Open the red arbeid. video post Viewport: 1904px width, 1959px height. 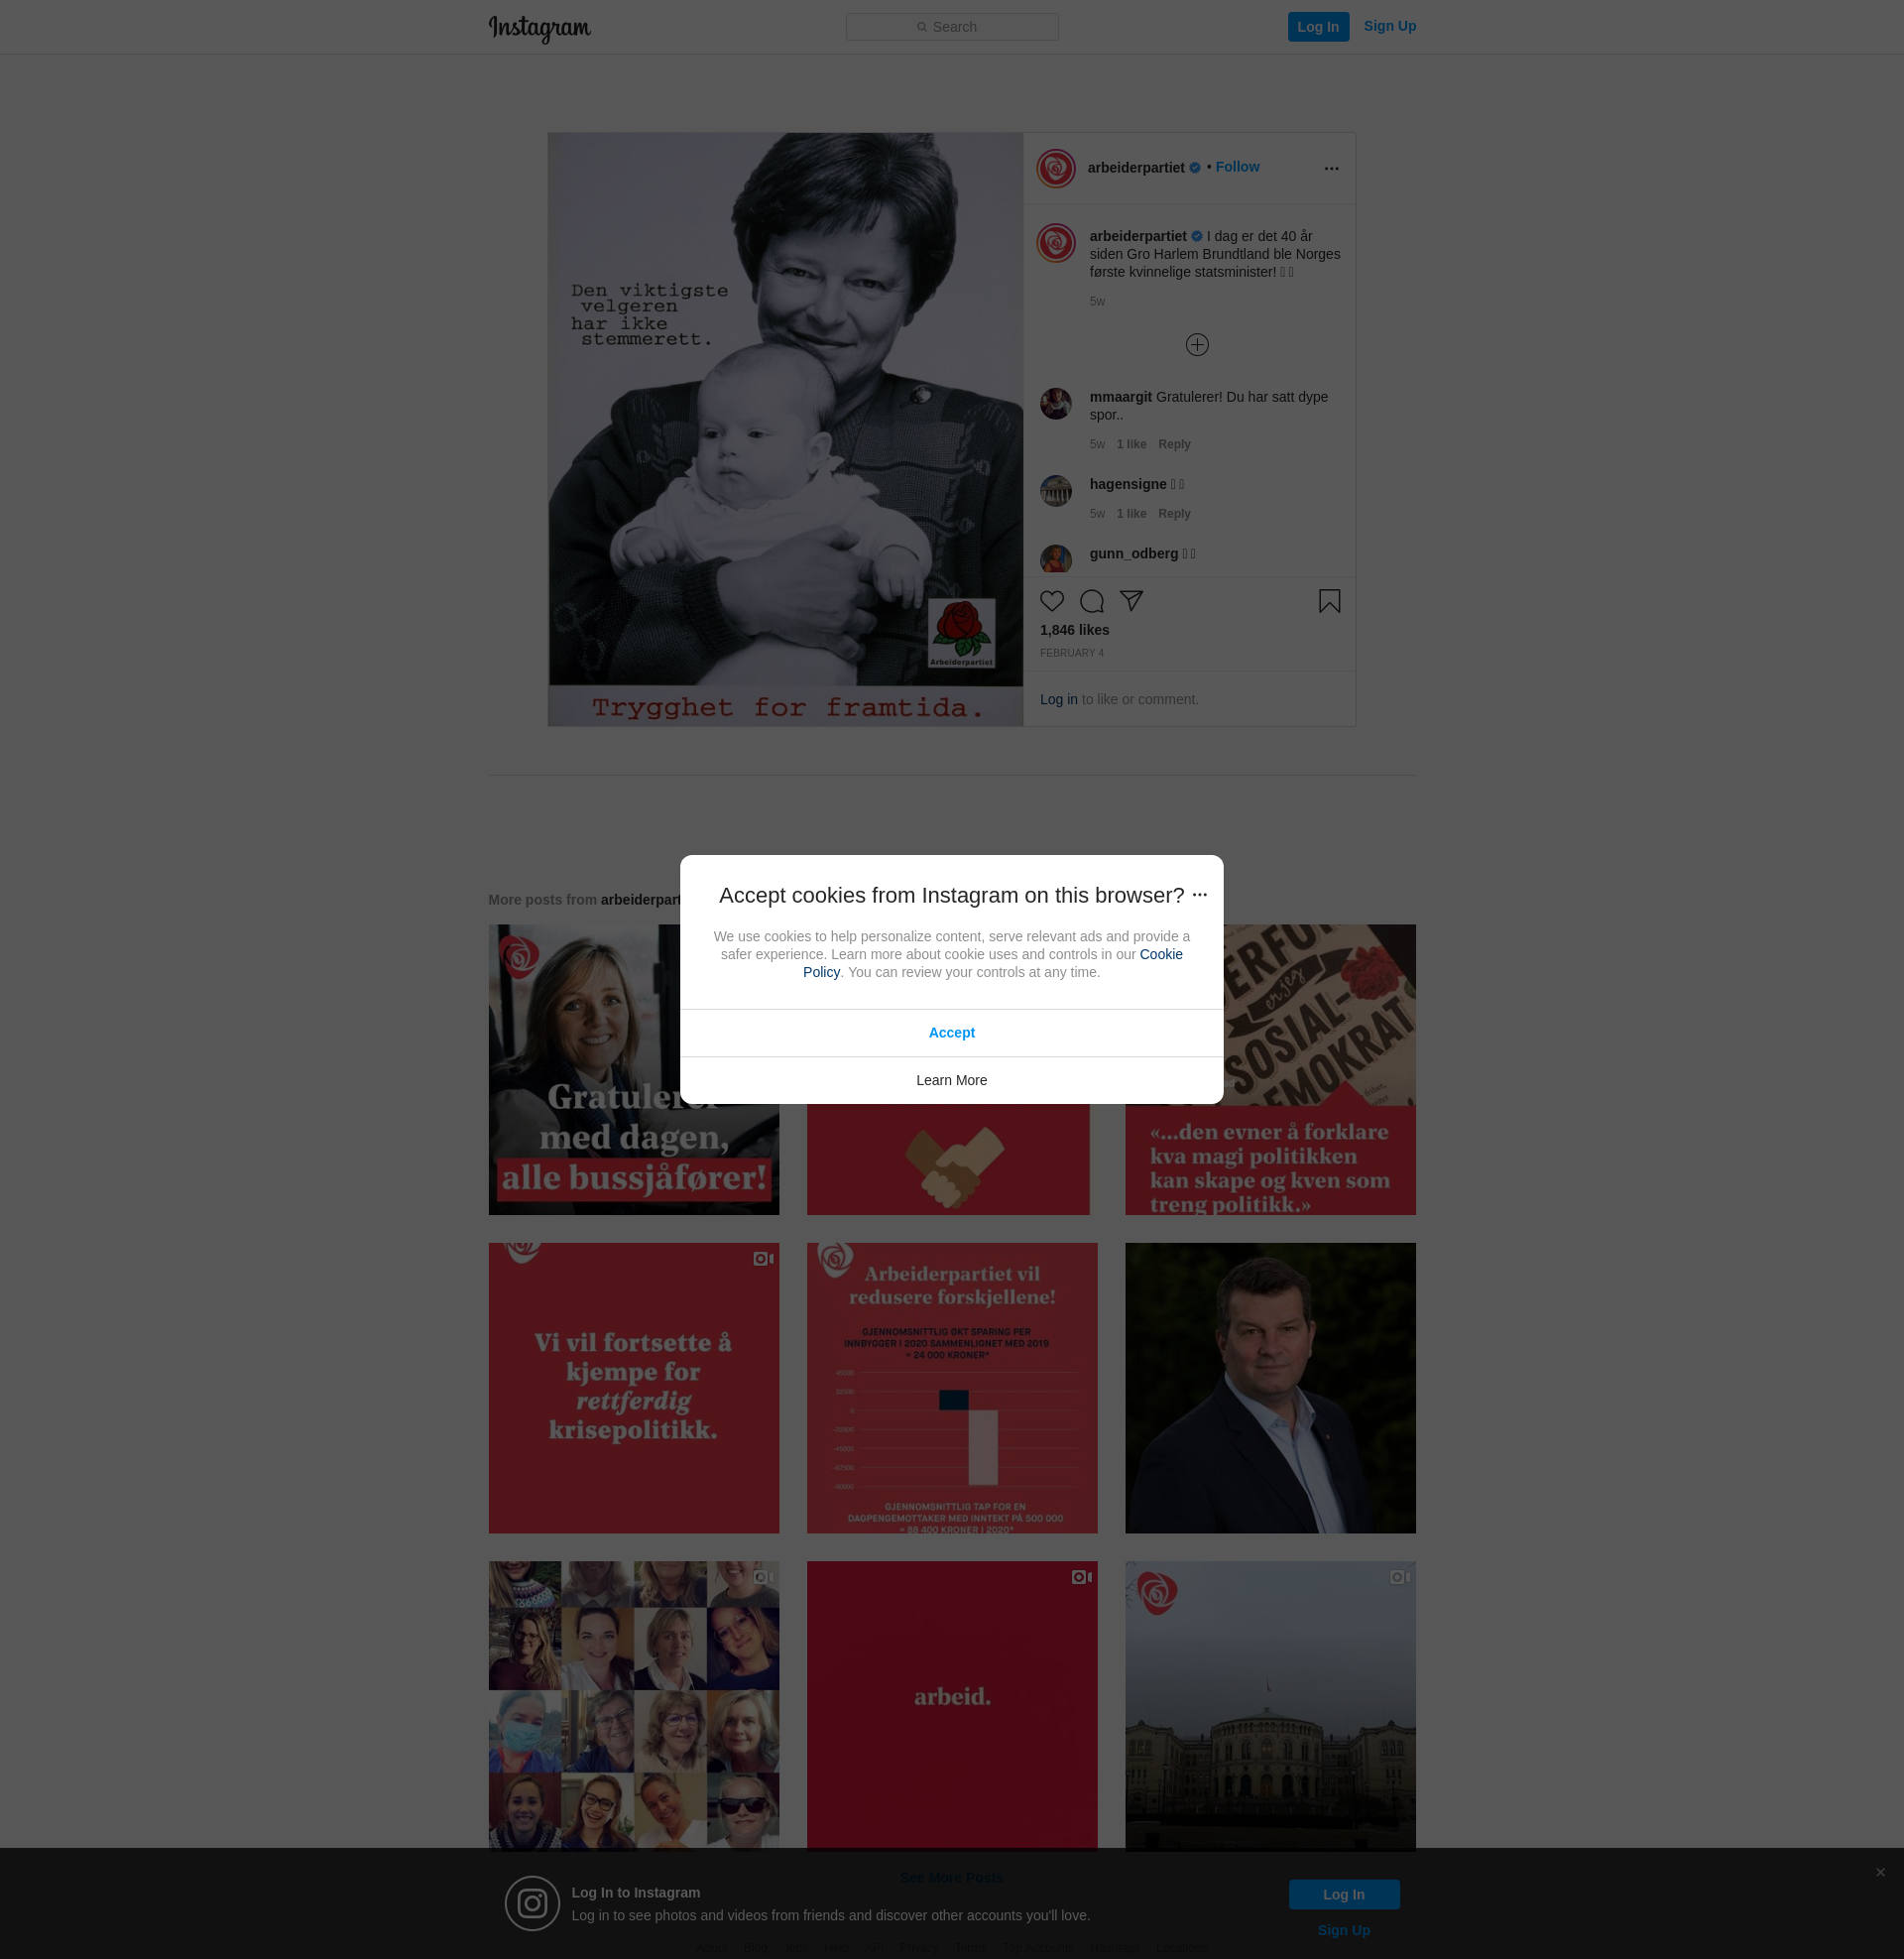[951, 1705]
